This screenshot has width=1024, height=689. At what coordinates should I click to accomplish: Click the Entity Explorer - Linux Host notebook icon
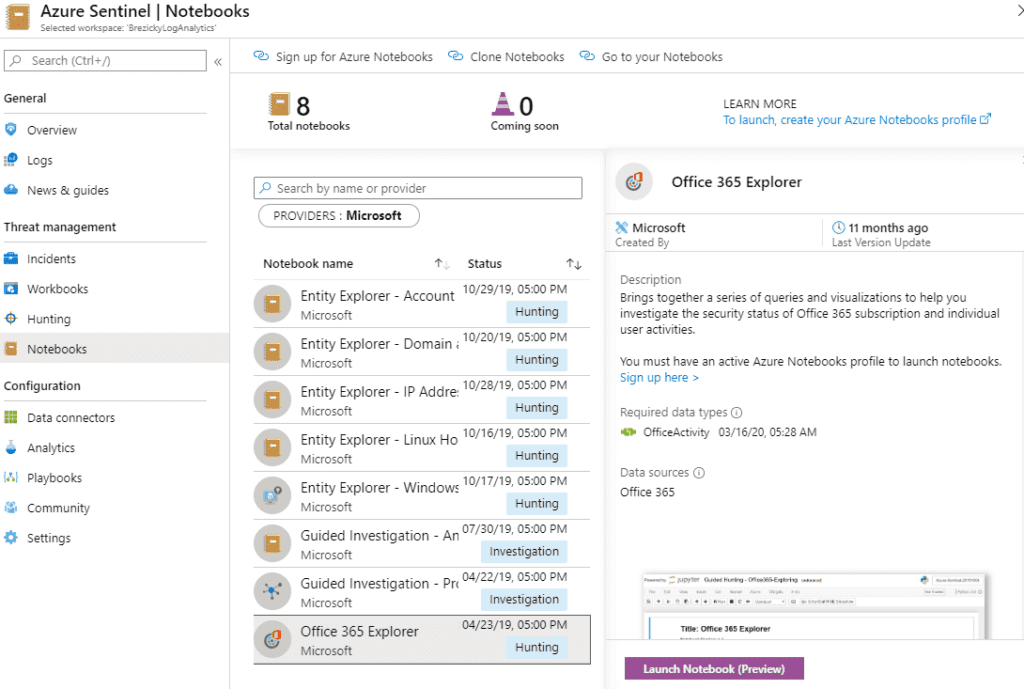[x=272, y=447]
